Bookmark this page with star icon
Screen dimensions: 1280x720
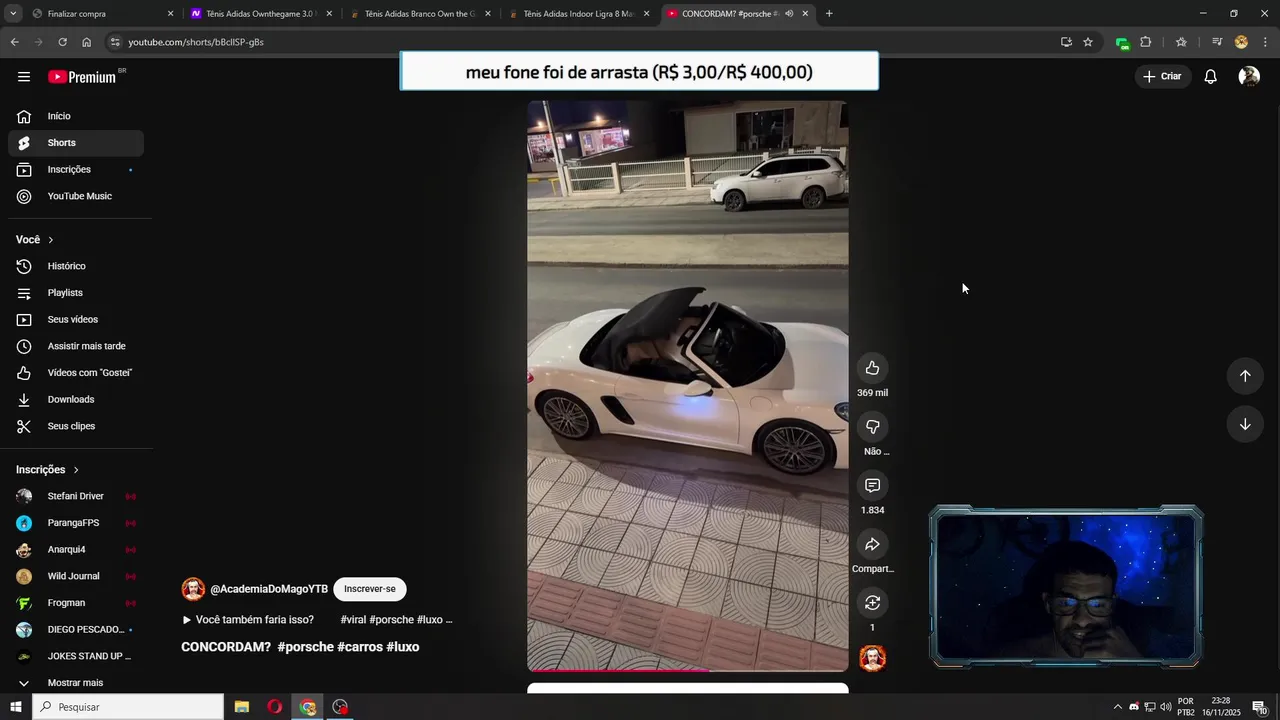1088,42
